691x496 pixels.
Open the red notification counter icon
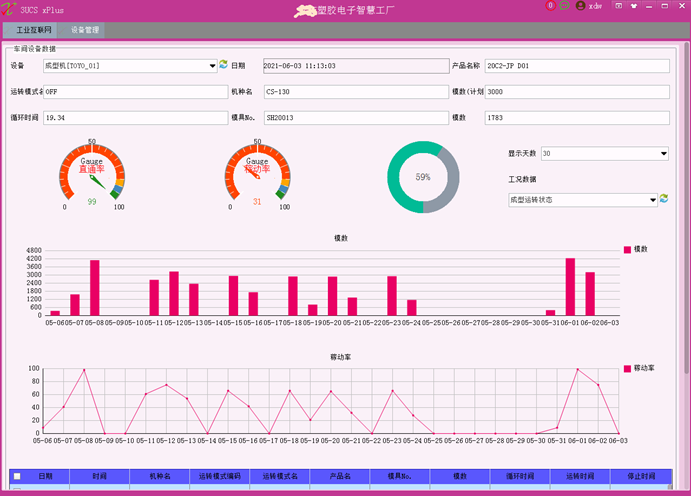550,6
